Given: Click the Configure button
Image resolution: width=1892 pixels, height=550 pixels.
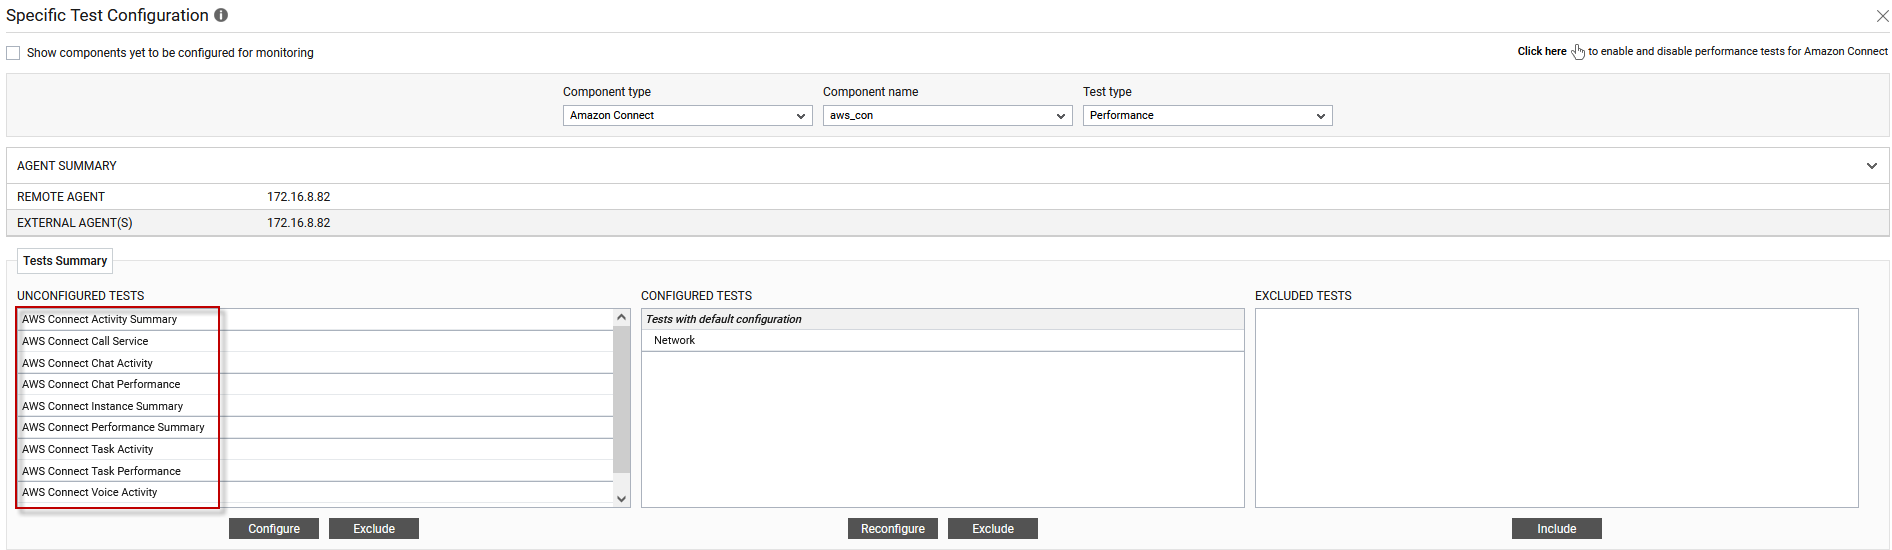Looking at the screenshot, I should [274, 529].
